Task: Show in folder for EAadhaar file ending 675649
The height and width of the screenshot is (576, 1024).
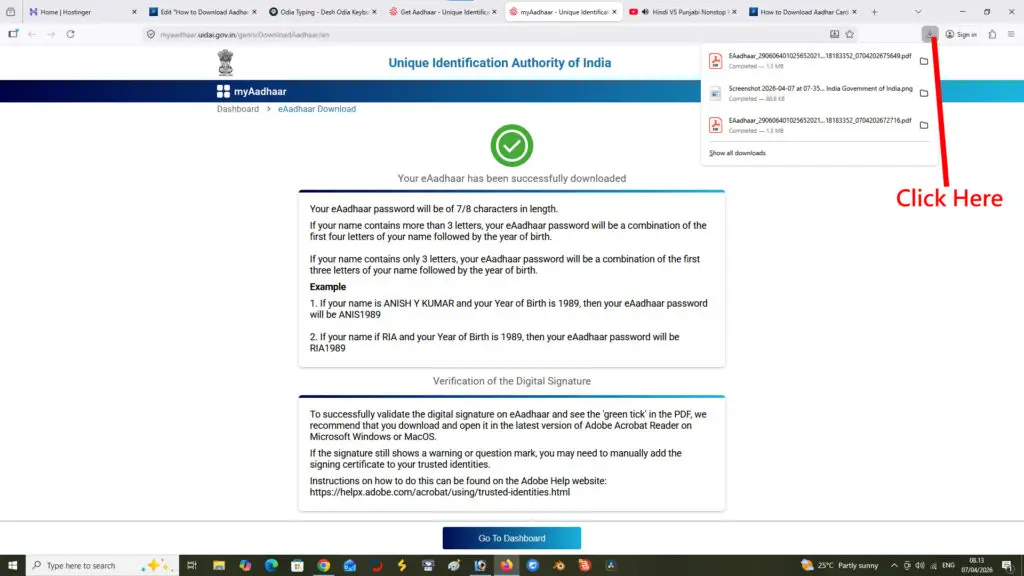Action: 923,61
